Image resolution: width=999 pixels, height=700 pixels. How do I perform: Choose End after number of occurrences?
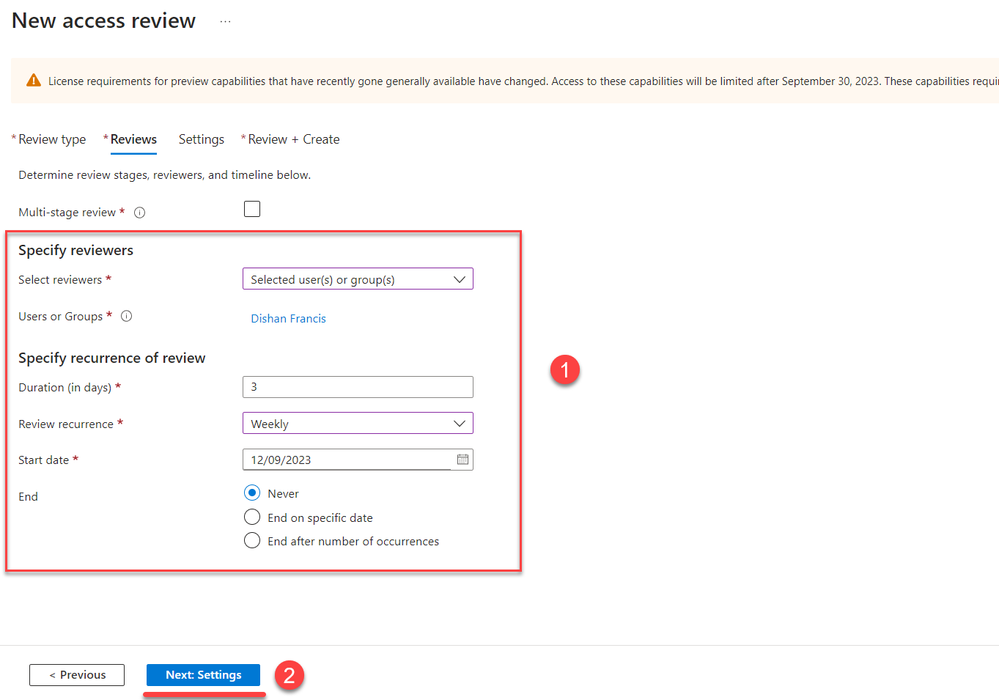252,540
